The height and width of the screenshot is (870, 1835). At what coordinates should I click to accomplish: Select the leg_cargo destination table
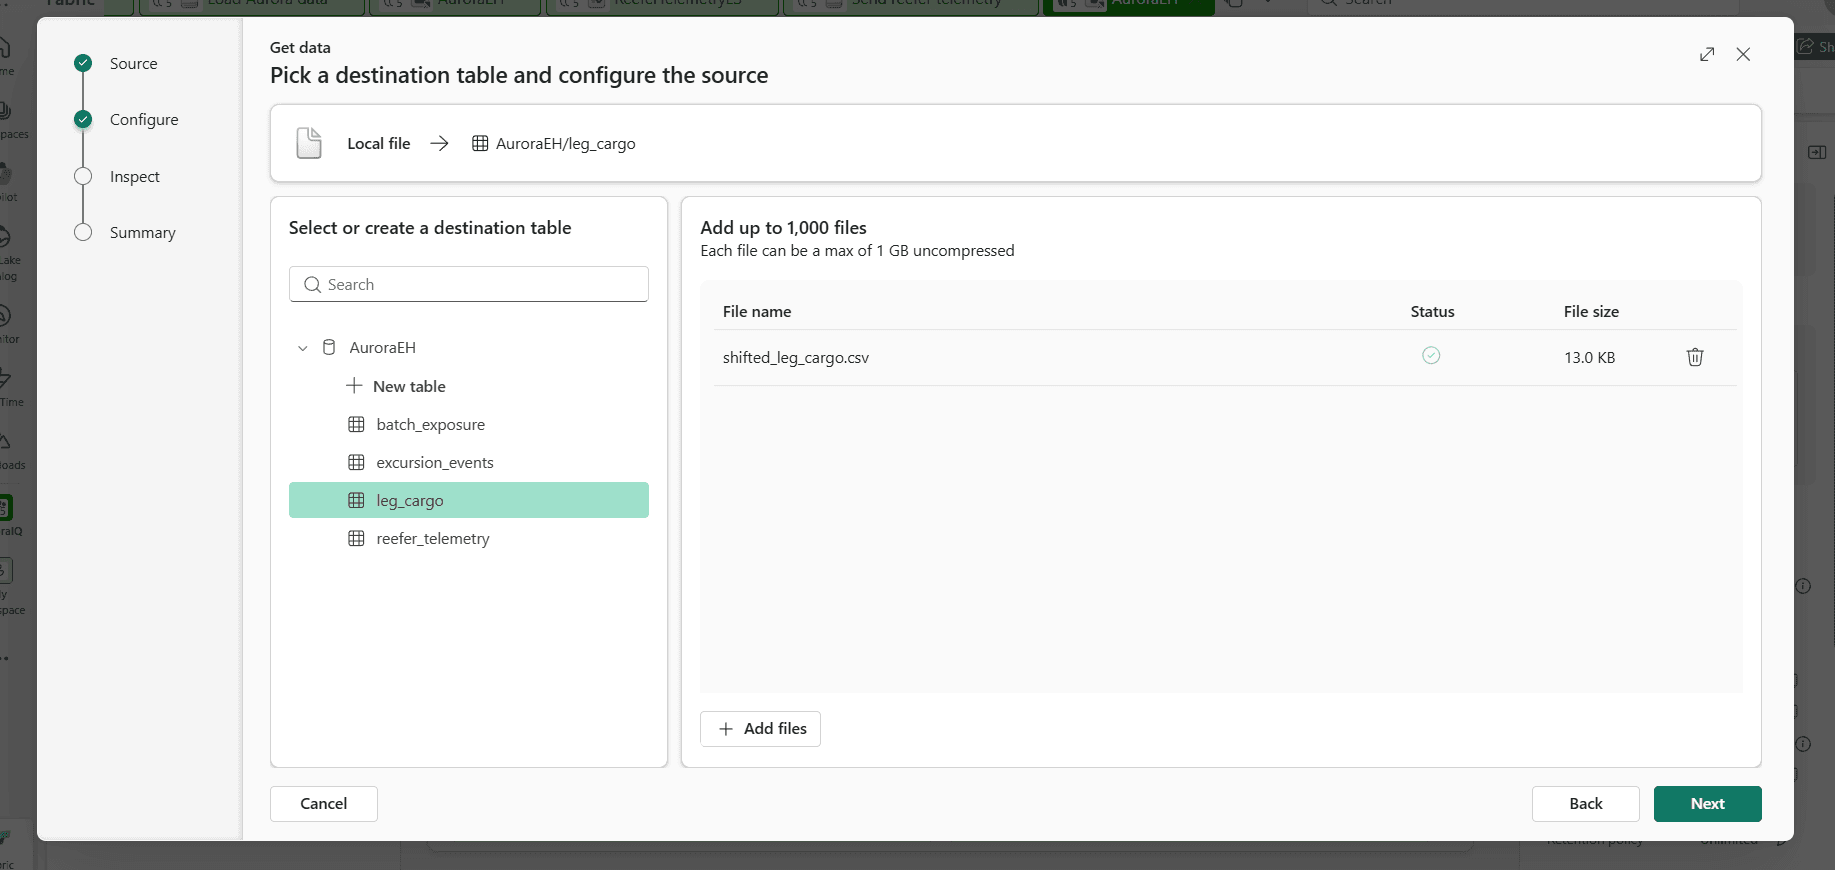(x=469, y=500)
